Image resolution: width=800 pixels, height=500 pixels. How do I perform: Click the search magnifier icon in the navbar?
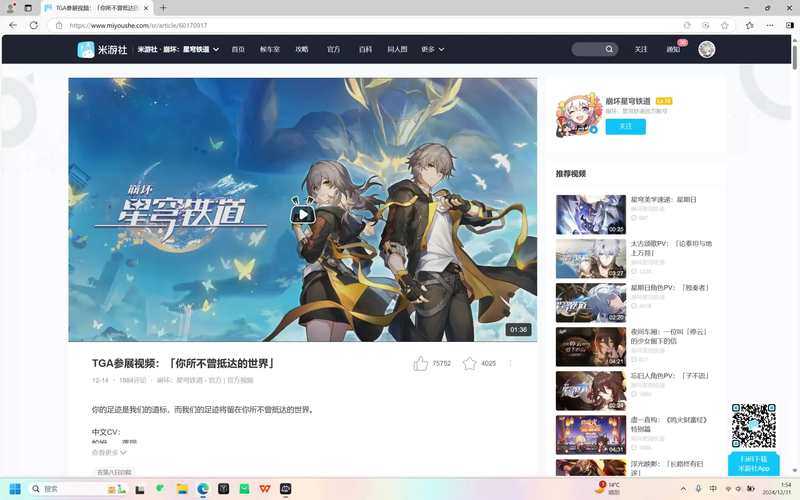(x=609, y=49)
